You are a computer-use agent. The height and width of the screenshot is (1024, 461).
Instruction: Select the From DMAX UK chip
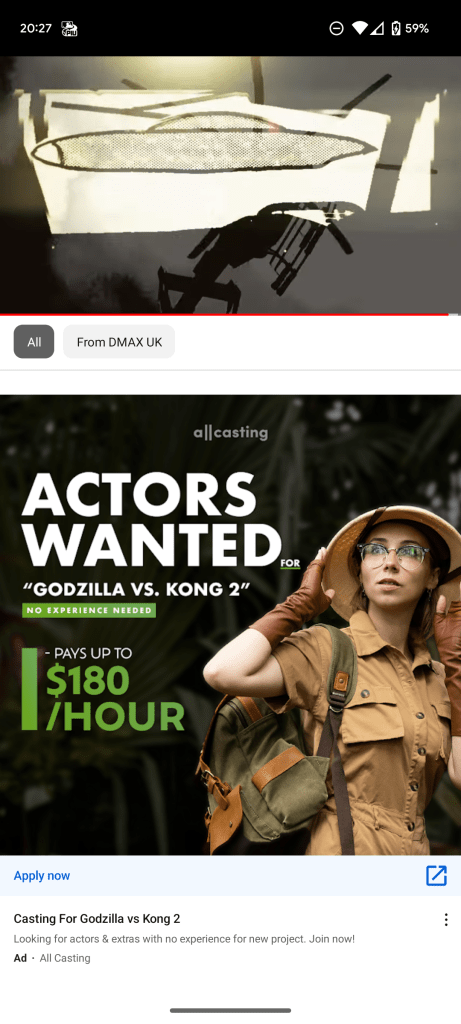[119, 342]
